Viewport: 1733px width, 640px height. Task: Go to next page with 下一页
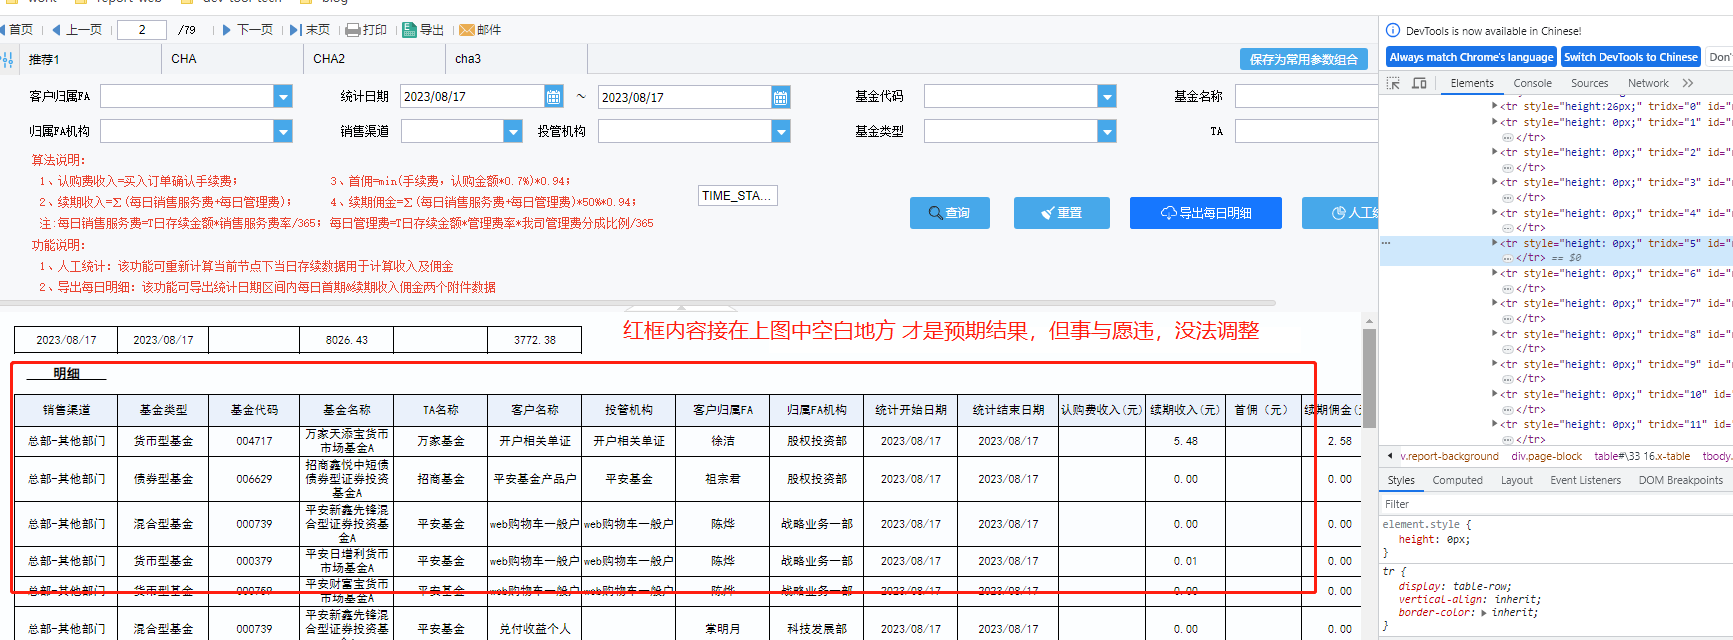pyautogui.click(x=247, y=30)
